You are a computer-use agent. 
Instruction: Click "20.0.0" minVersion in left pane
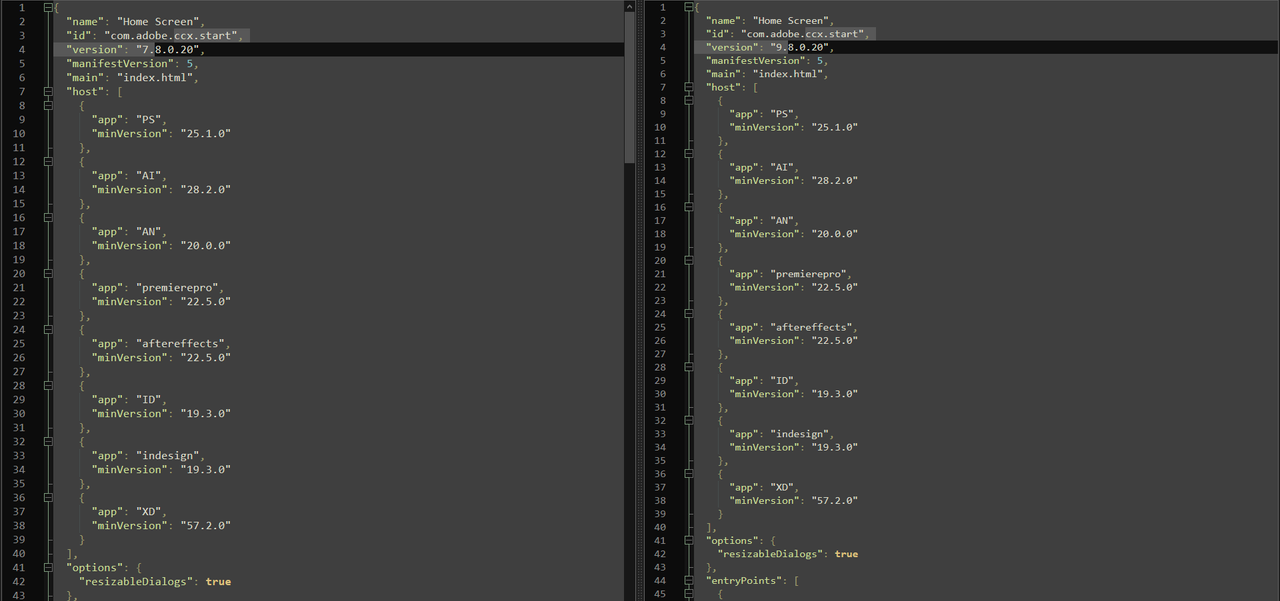click(x=206, y=246)
